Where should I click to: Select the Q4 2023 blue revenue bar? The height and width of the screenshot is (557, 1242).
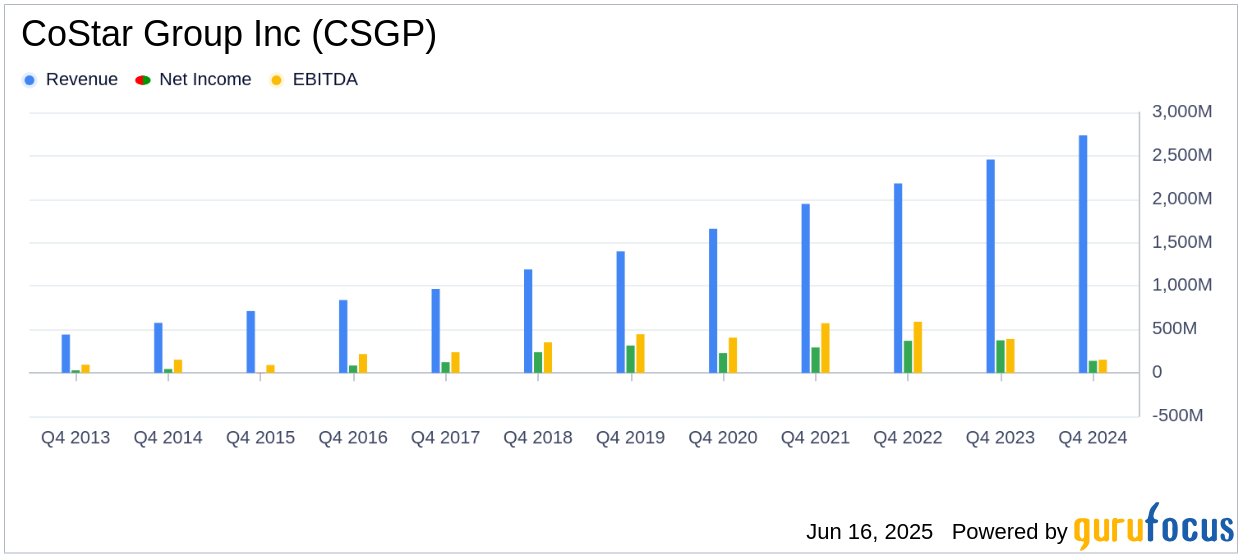coord(991,266)
